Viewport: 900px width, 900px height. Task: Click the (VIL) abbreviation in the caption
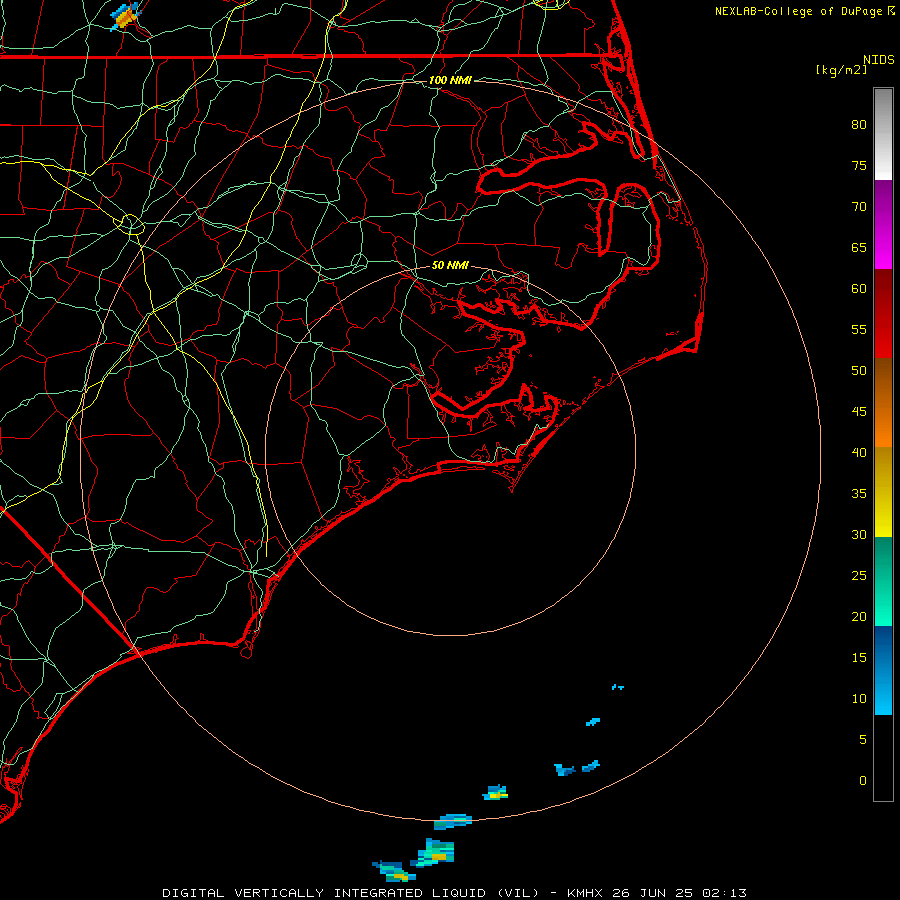518,893
